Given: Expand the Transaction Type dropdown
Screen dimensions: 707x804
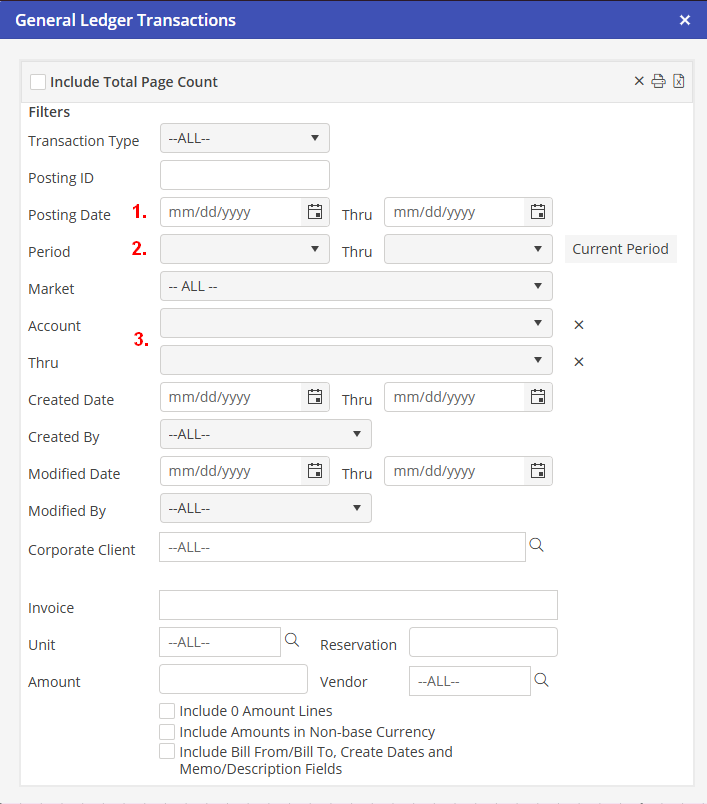Looking at the screenshot, I should click(245, 138).
